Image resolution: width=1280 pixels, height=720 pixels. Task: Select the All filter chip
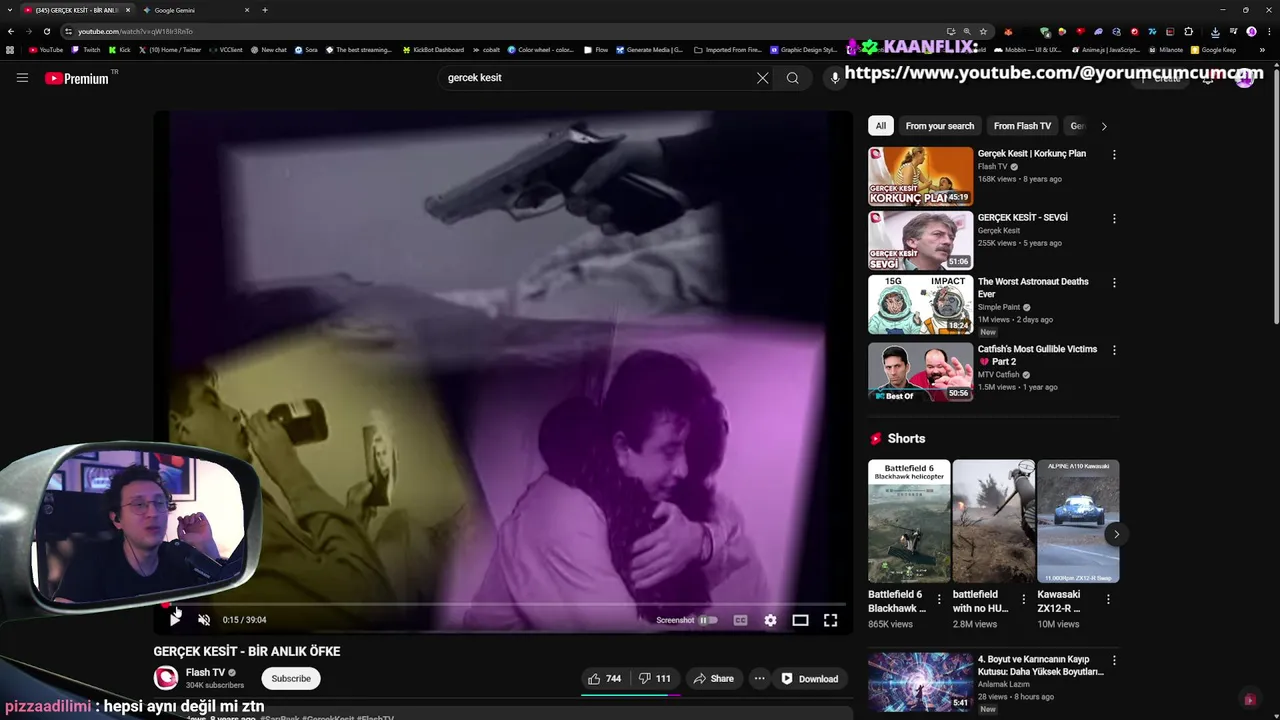pos(880,126)
